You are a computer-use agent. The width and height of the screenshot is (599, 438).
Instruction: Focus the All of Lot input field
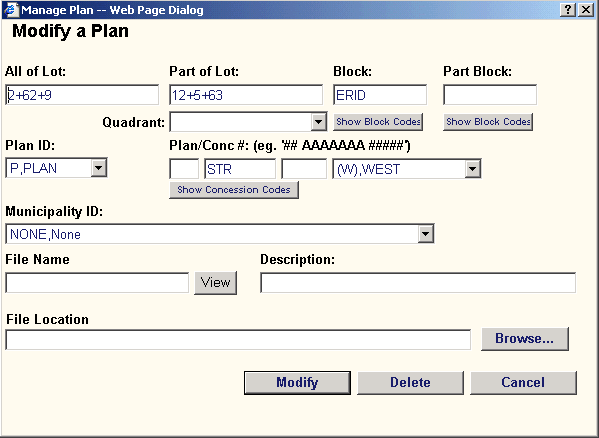(82, 95)
